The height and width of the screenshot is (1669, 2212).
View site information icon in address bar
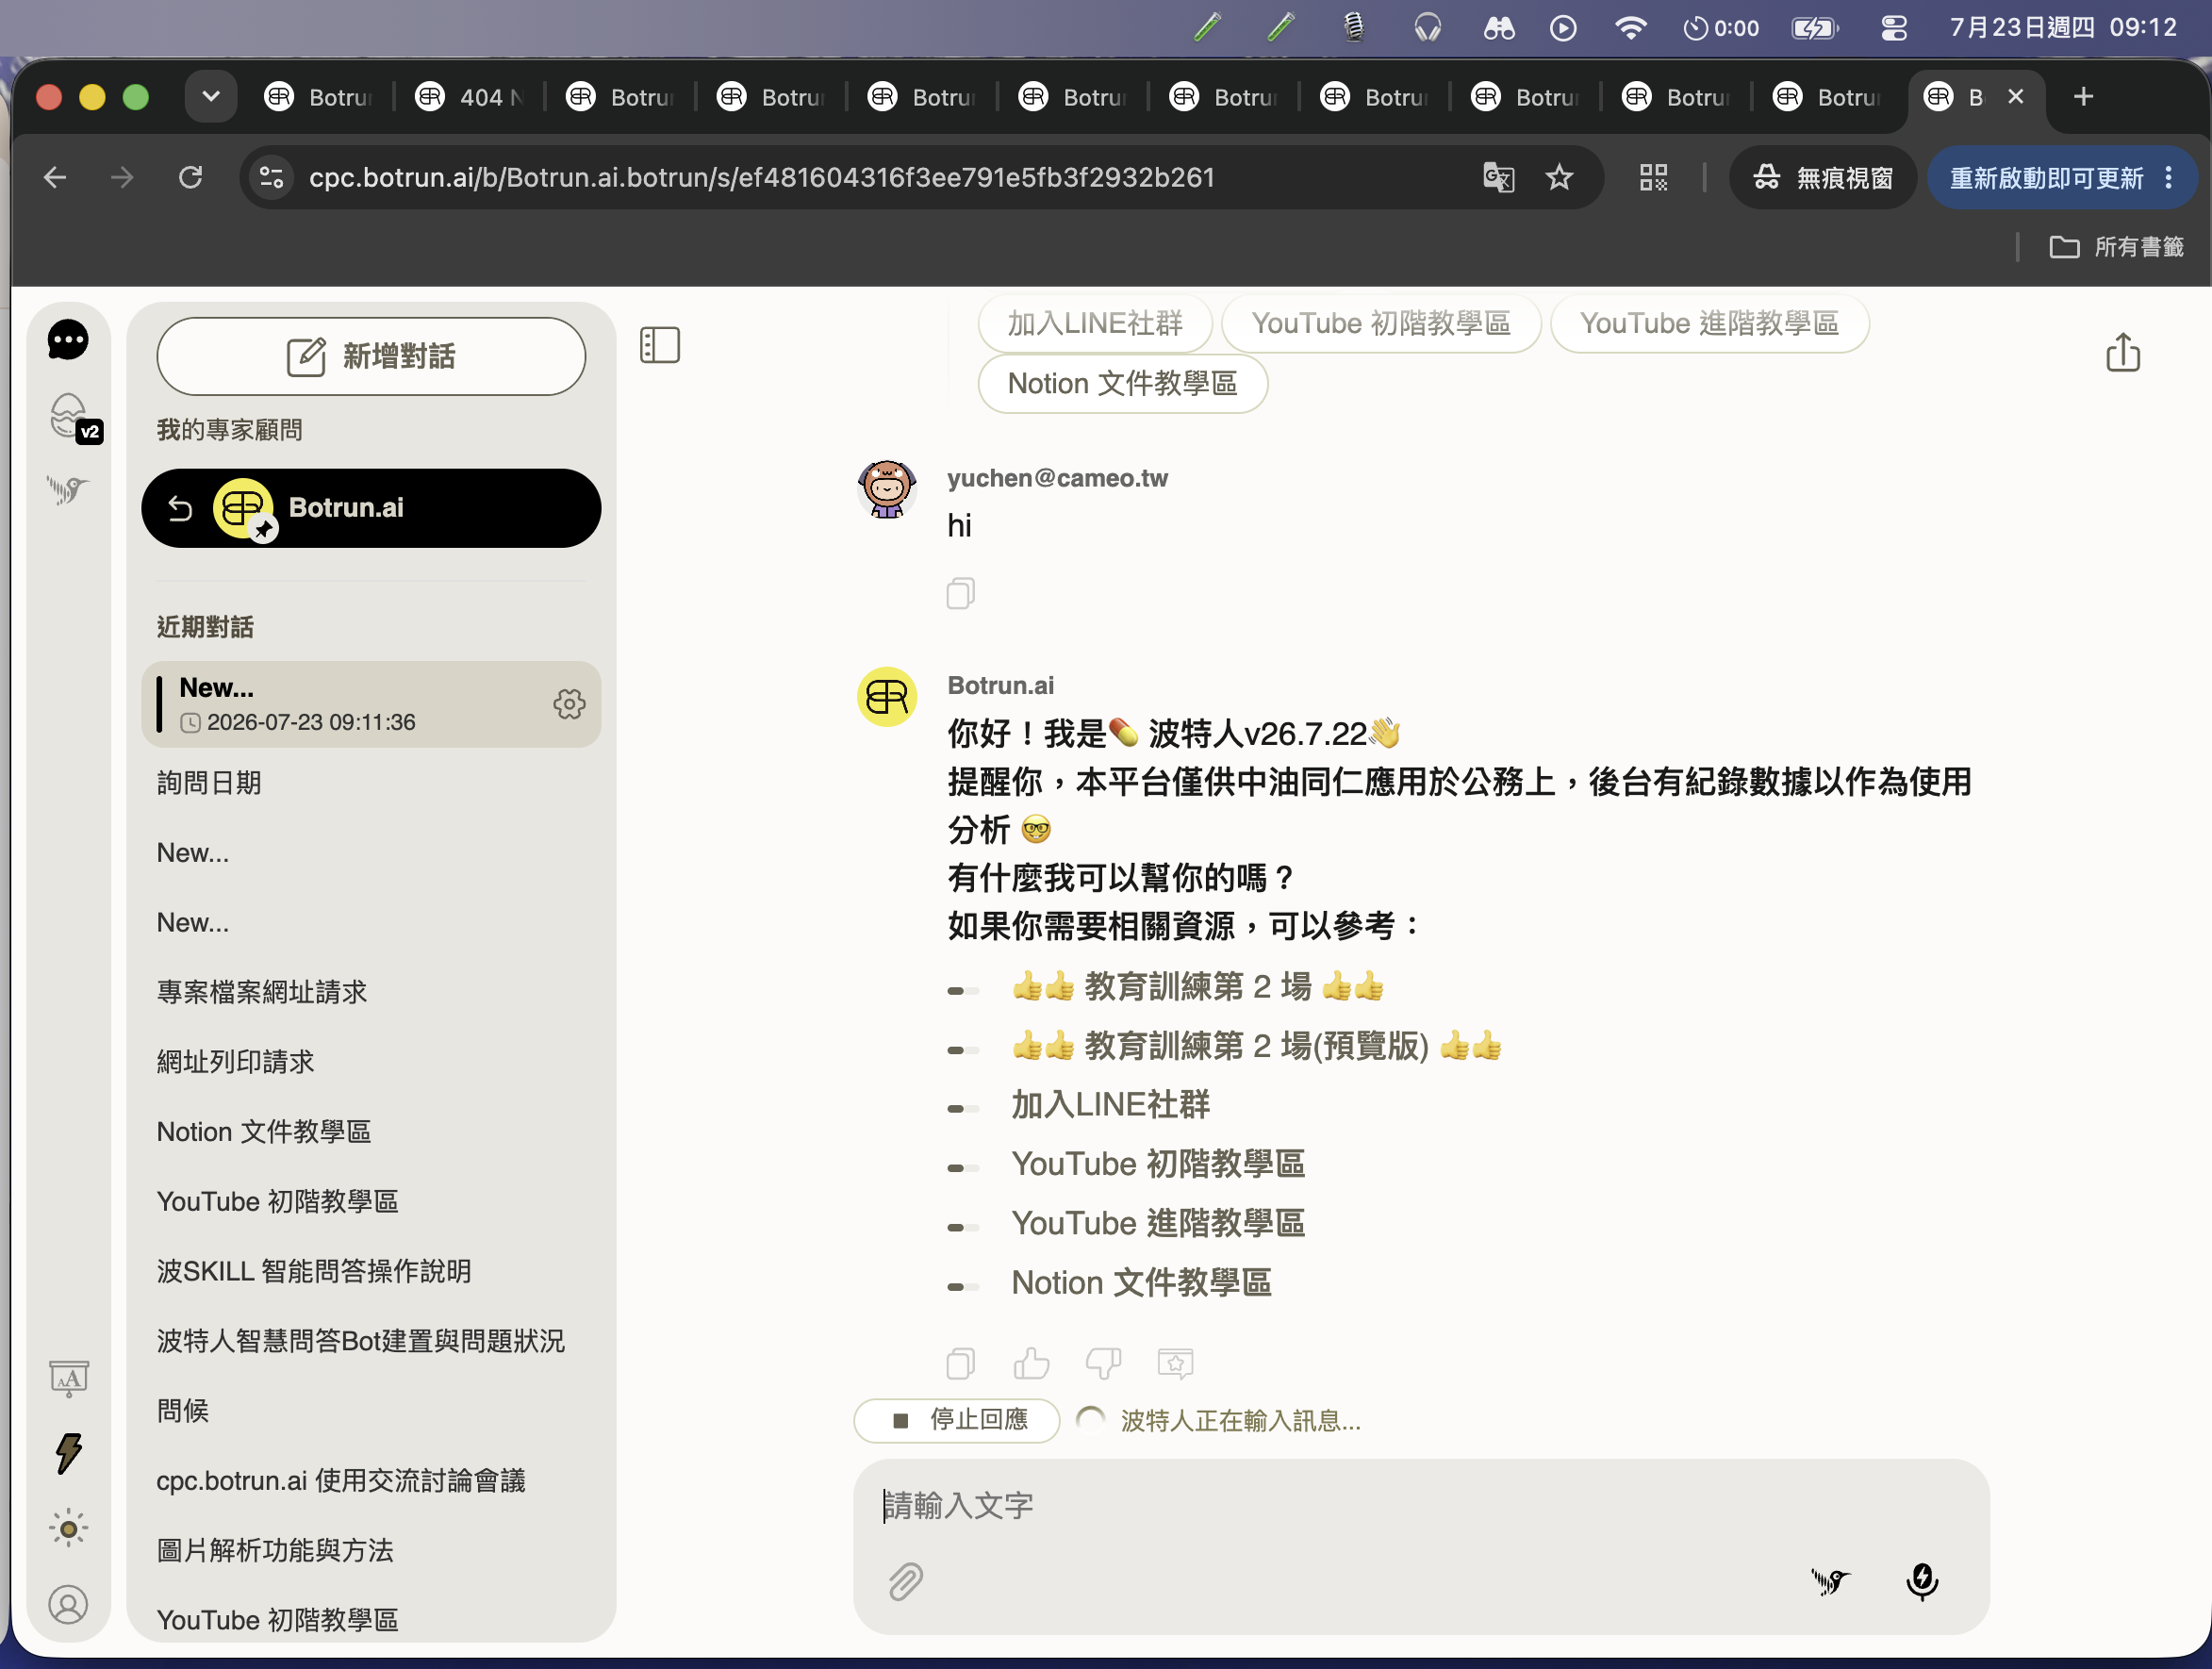(271, 178)
